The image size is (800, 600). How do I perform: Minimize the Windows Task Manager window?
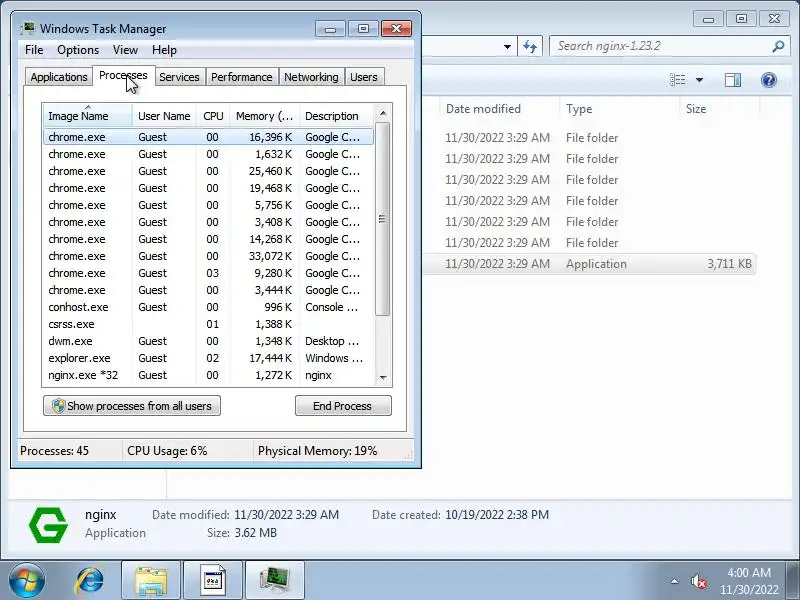[x=331, y=29]
